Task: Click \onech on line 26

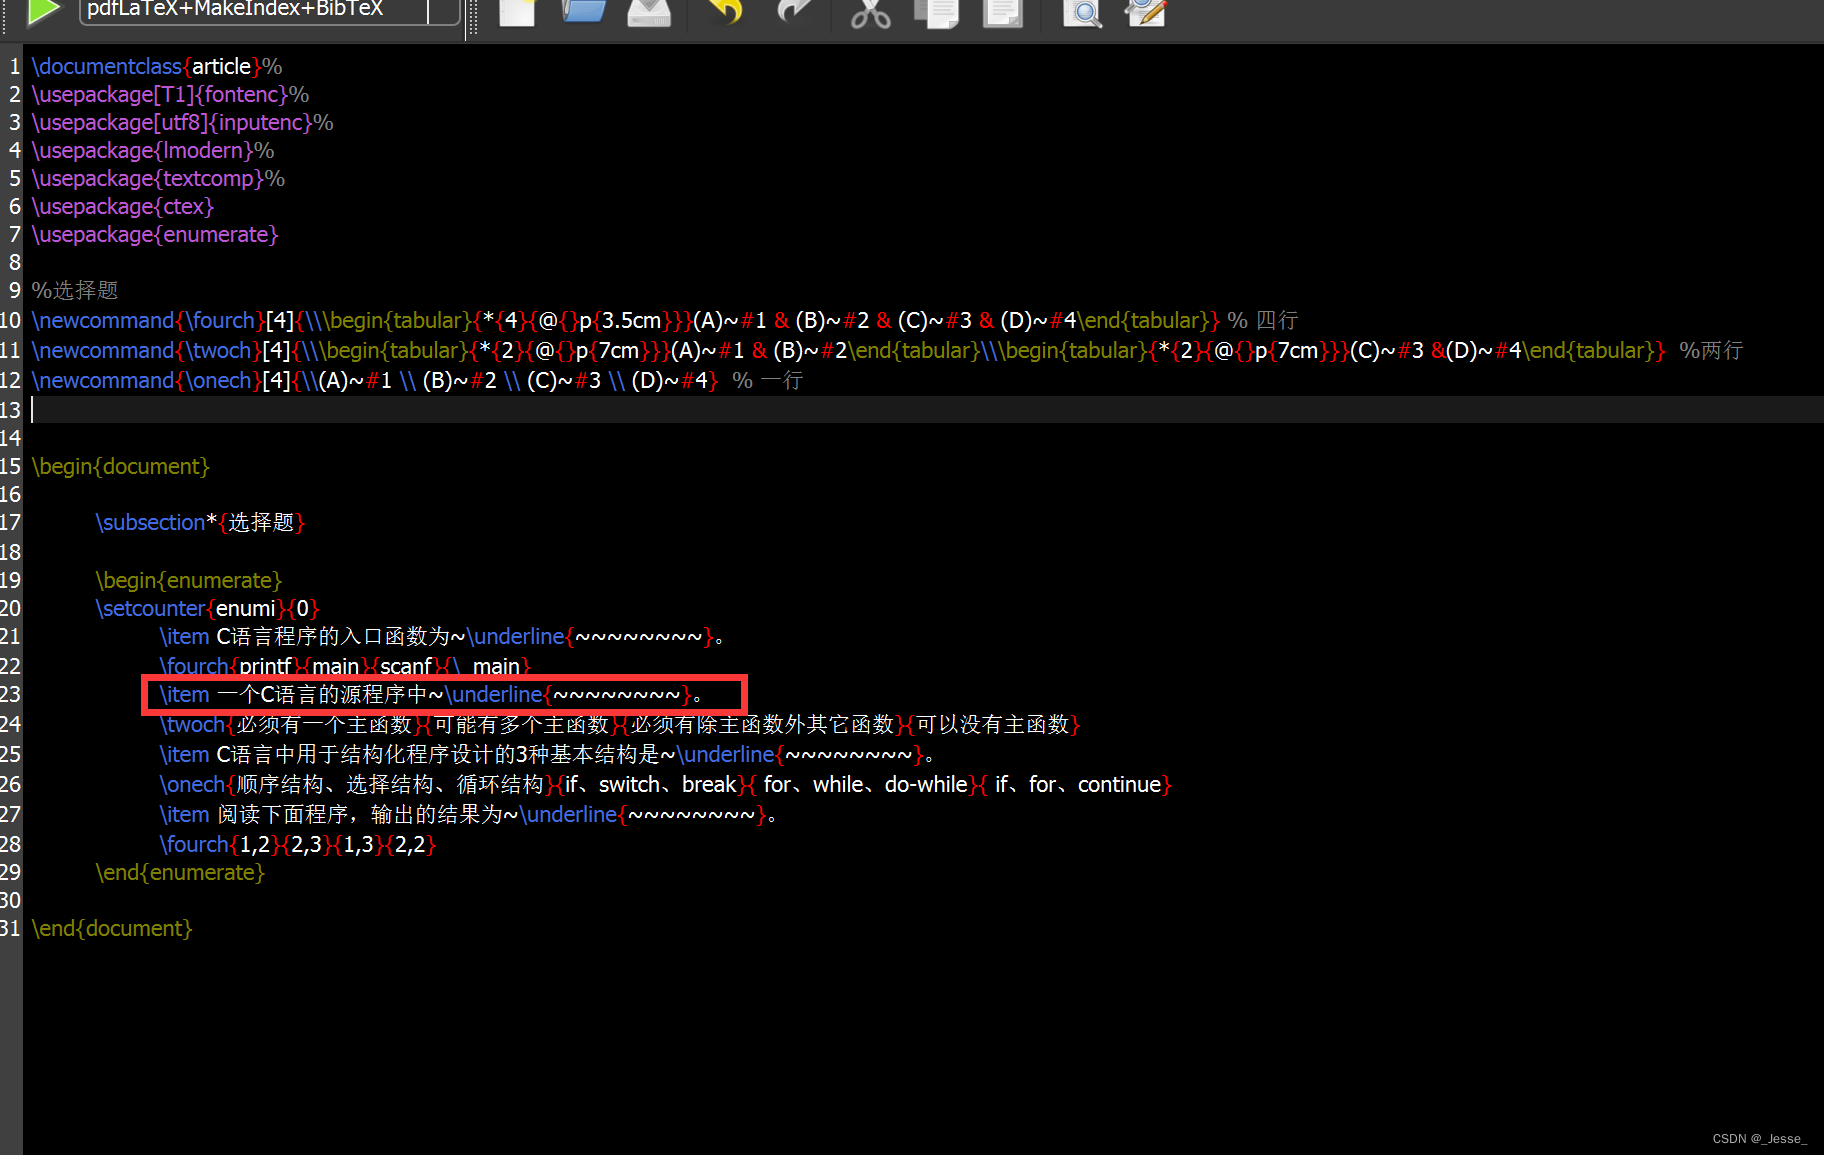Action: click(193, 784)
